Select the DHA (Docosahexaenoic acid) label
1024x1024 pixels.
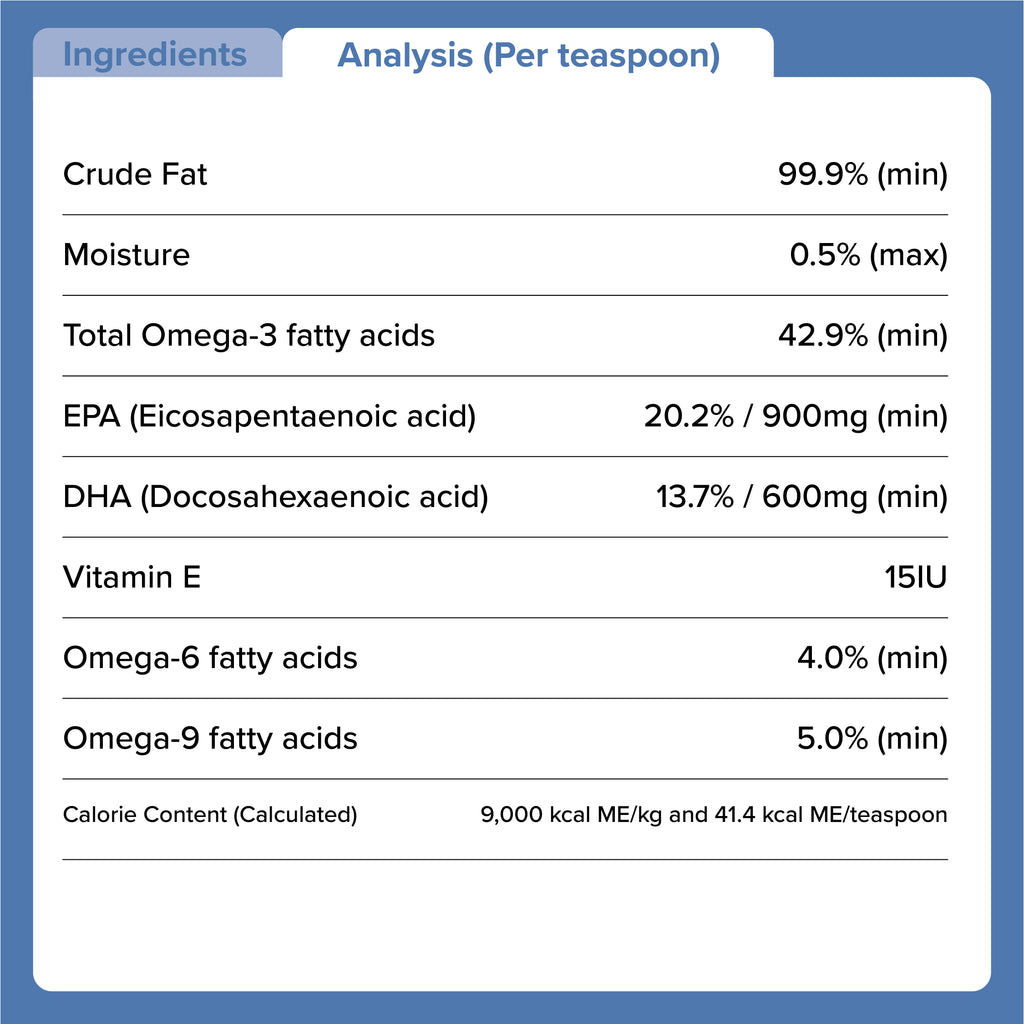275,496
